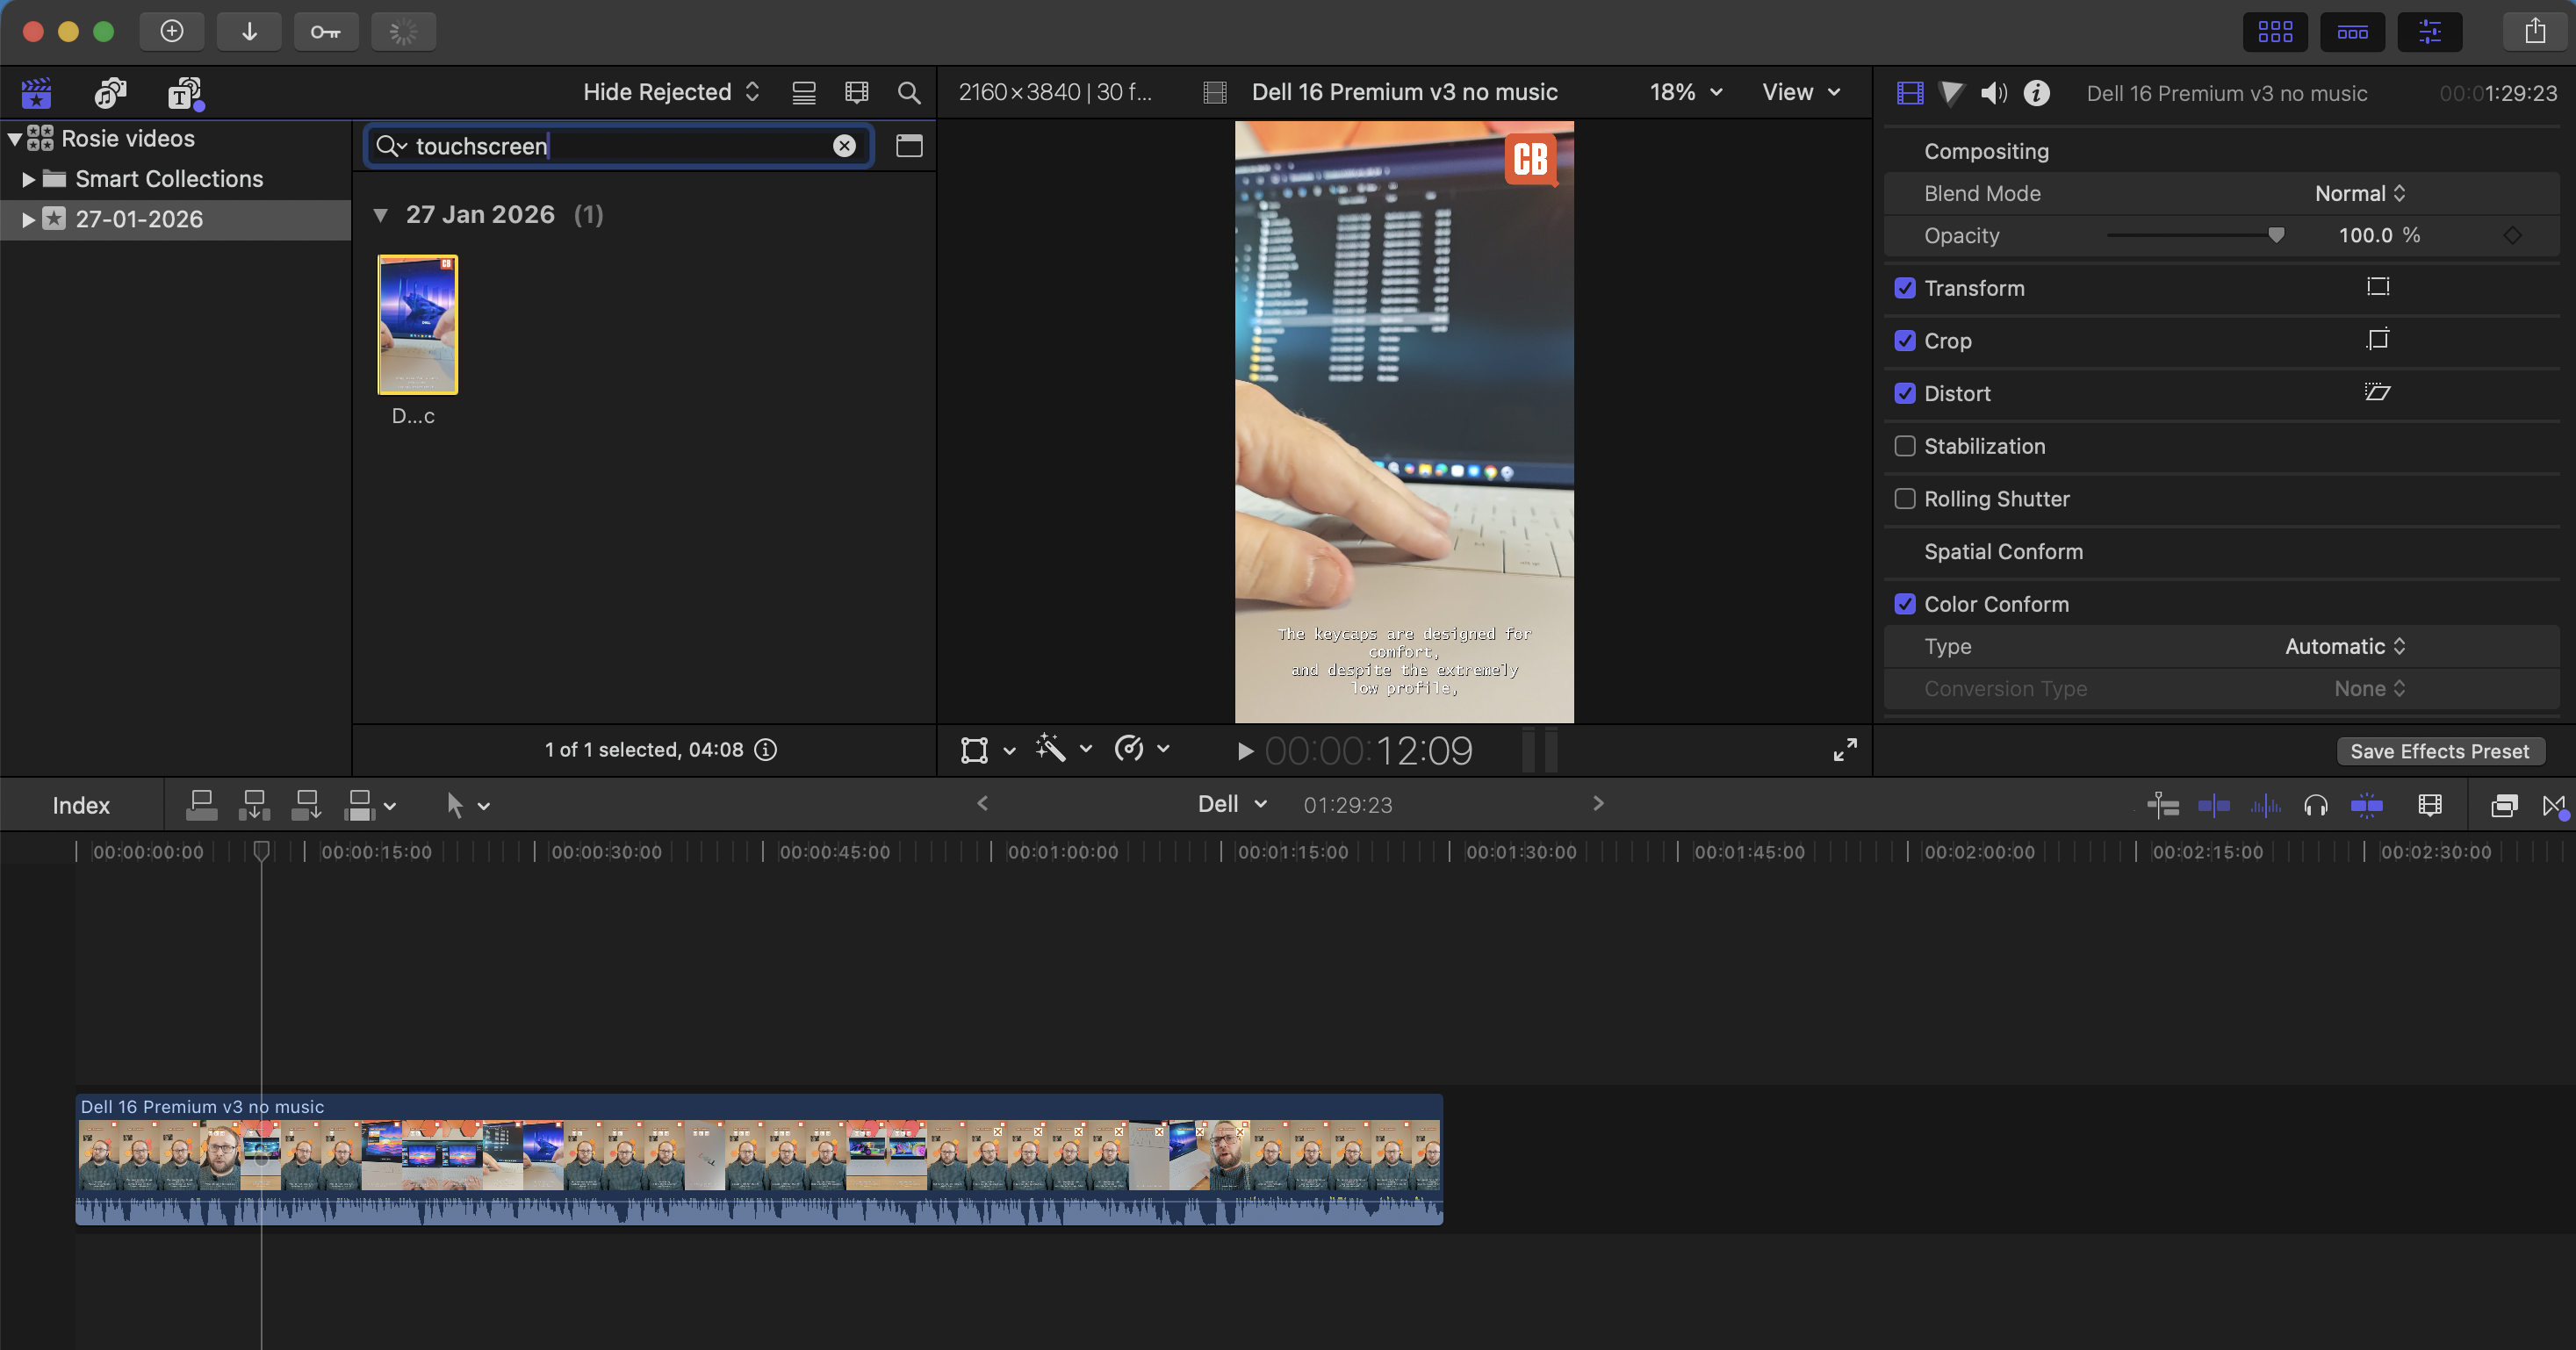The width and height of the screenshot is (2576, 1350).
Task: Enable Stabilization in the inspector
Action: click(1906, 446)
